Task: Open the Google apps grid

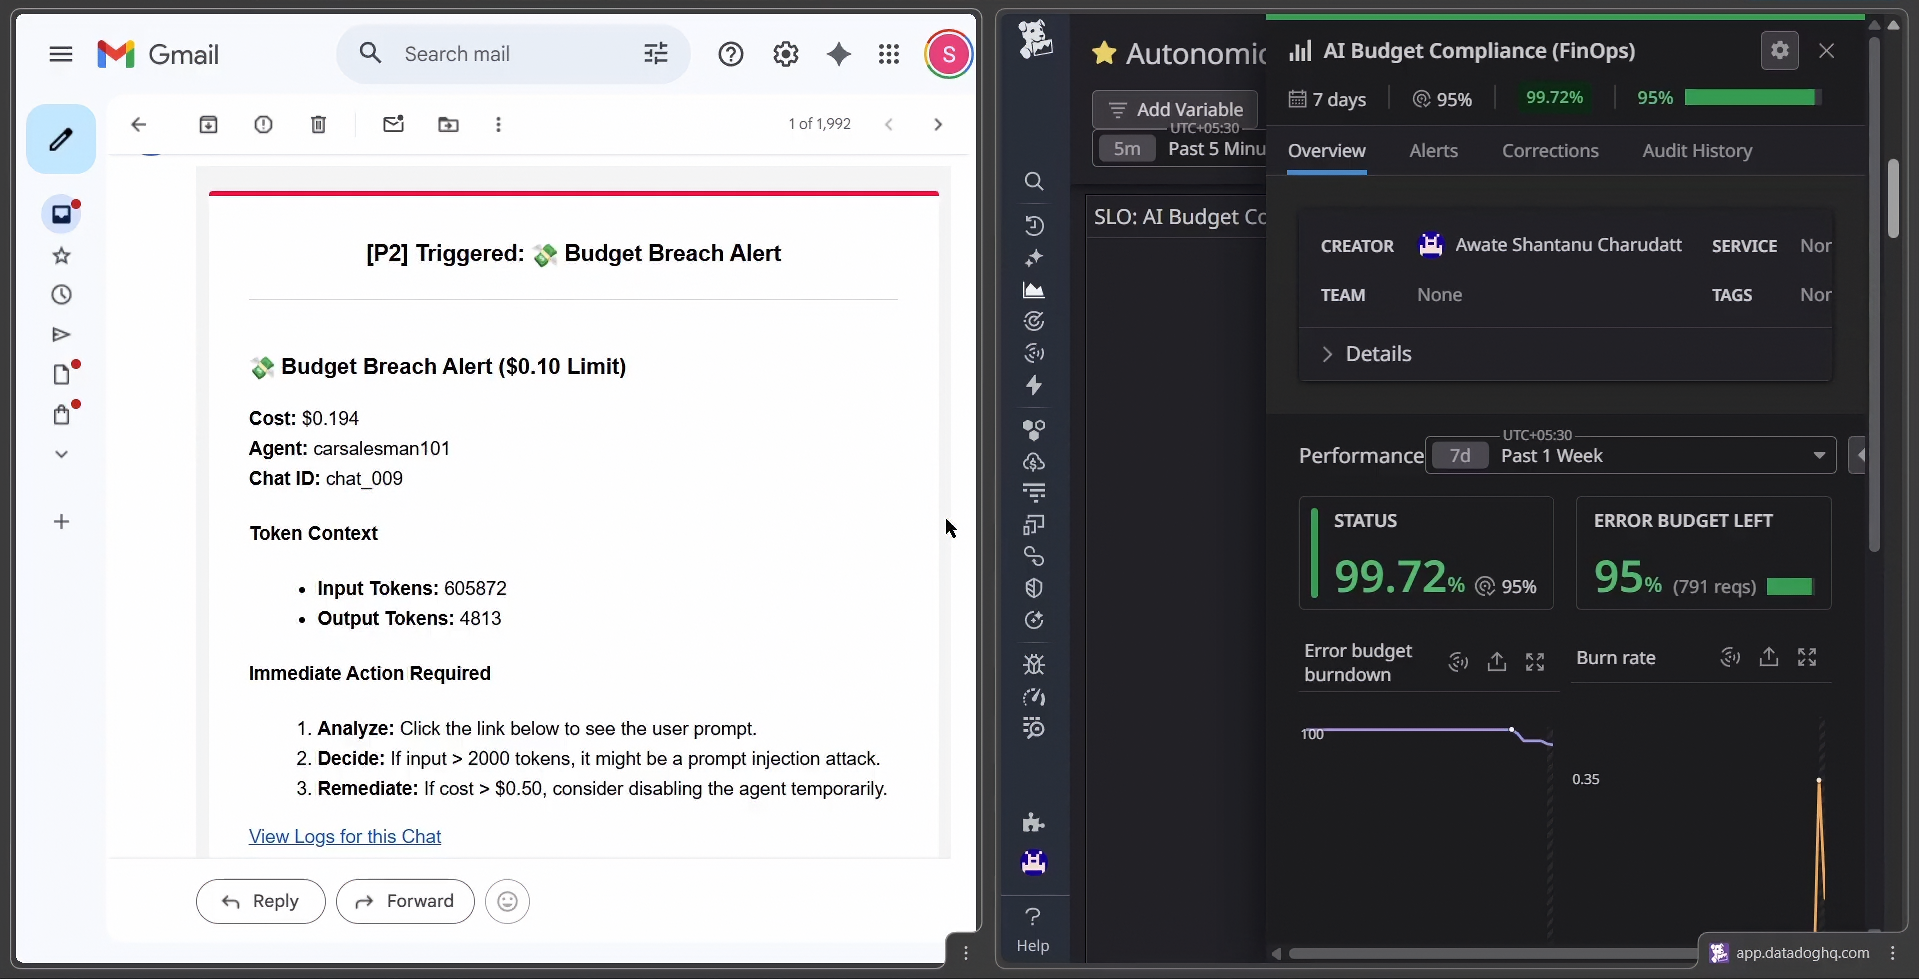Action: coord(889,54)
